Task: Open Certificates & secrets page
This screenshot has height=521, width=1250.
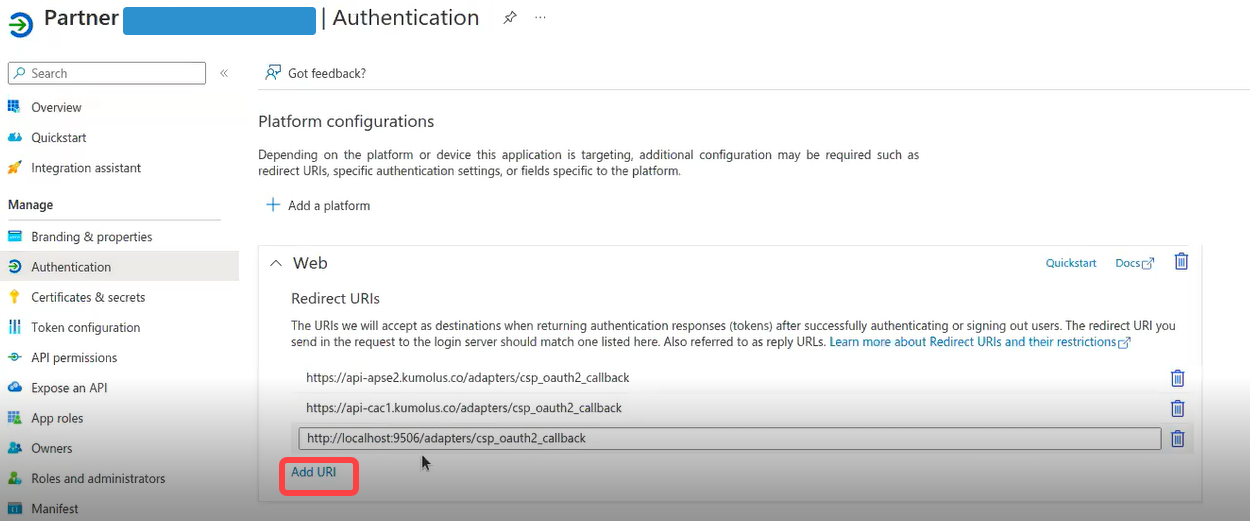Action: pos(88,297)
